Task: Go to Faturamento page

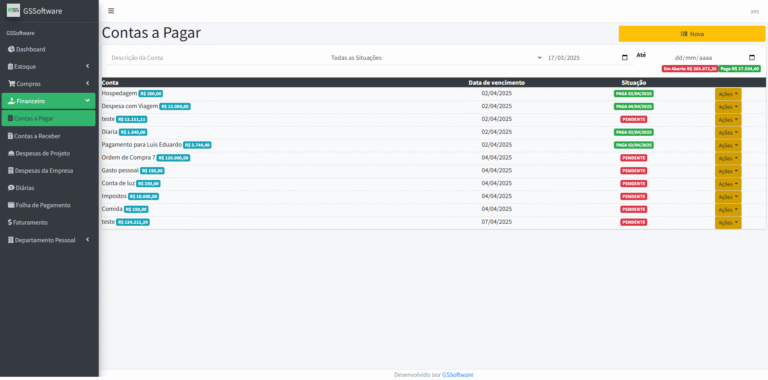Action: click(x=48, y=222)
